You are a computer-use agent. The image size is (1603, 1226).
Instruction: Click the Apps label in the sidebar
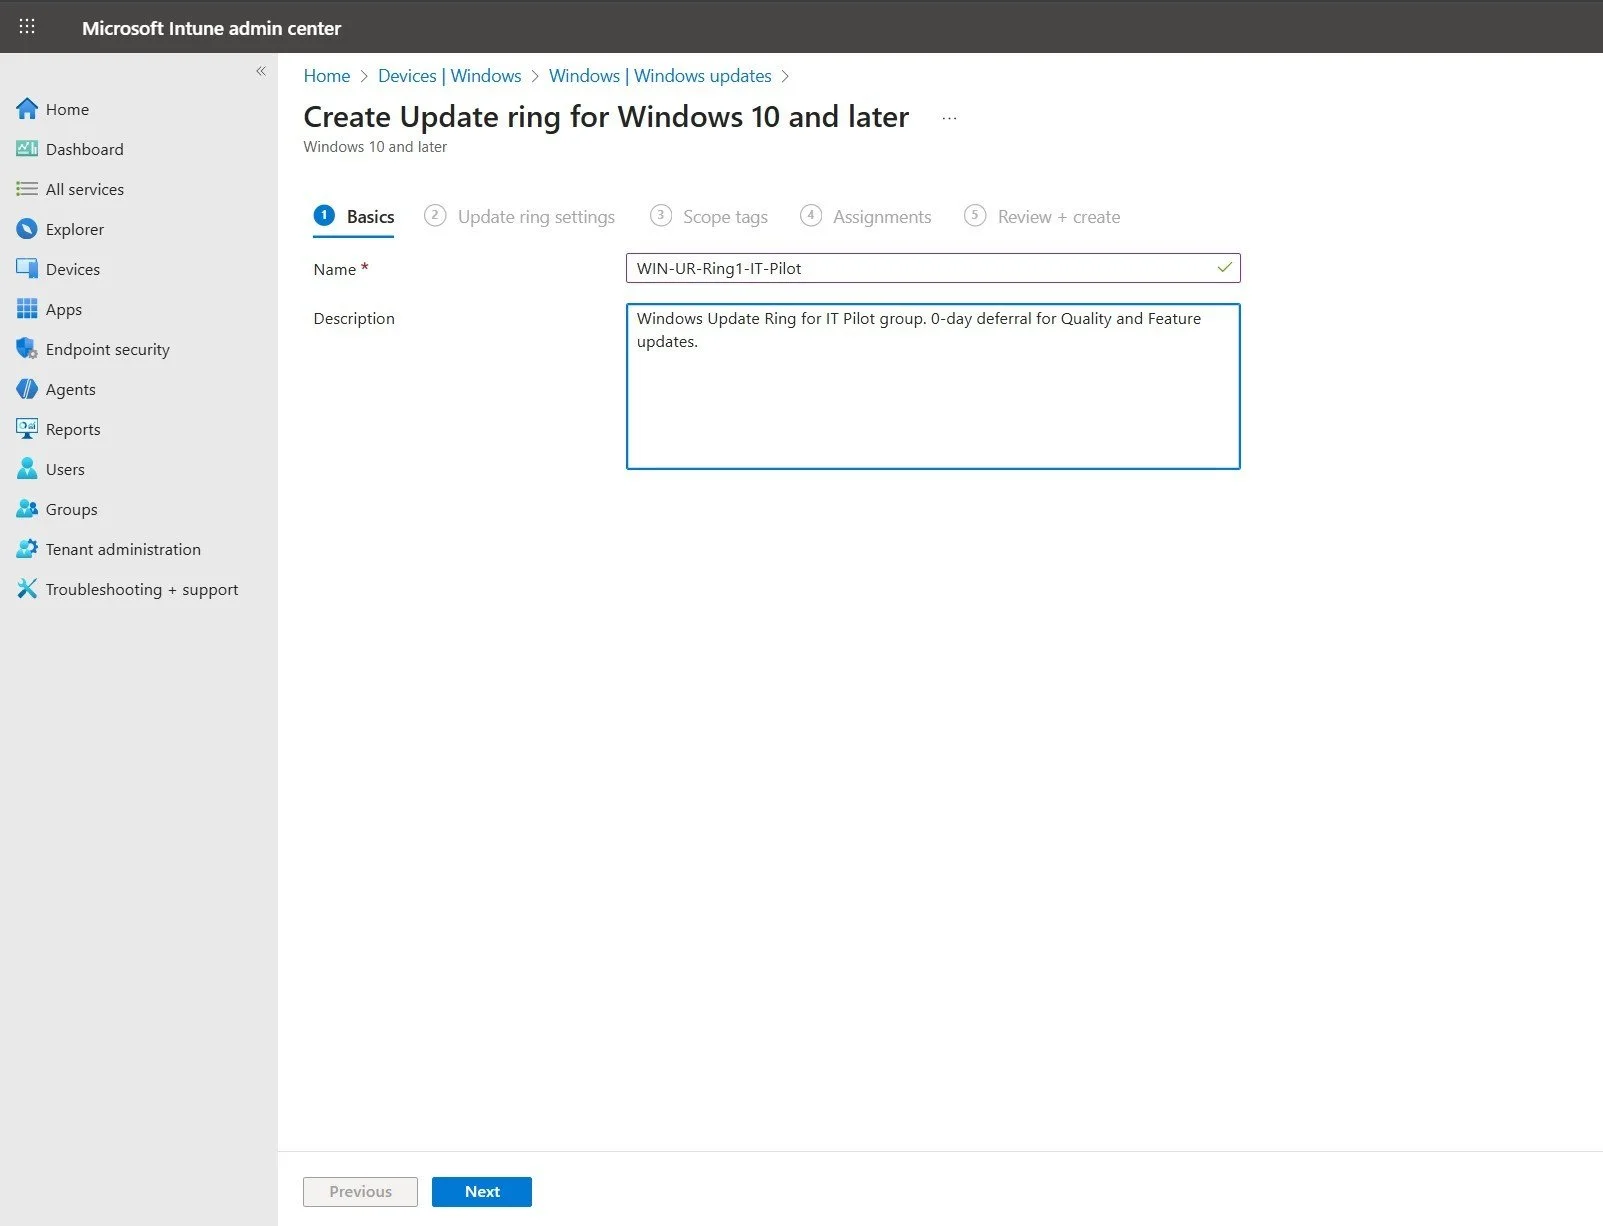tap(64, 310)
